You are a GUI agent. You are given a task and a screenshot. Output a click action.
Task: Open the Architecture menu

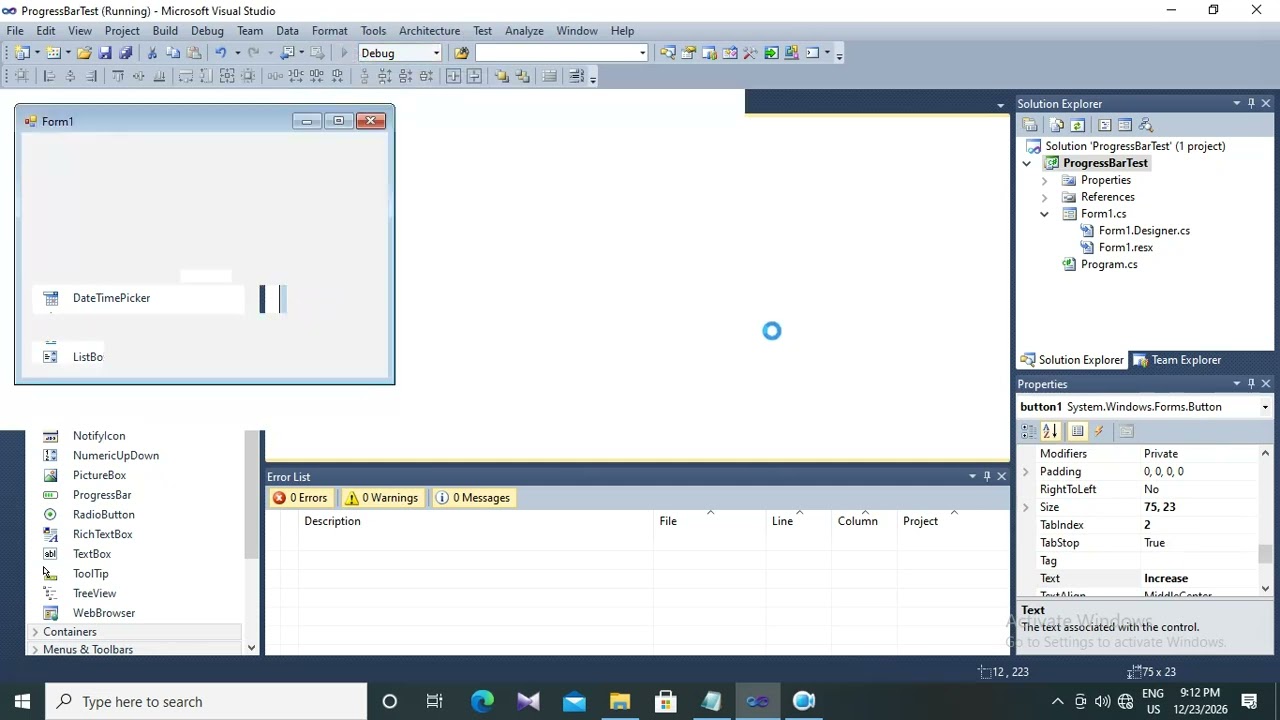pos(429,31)
